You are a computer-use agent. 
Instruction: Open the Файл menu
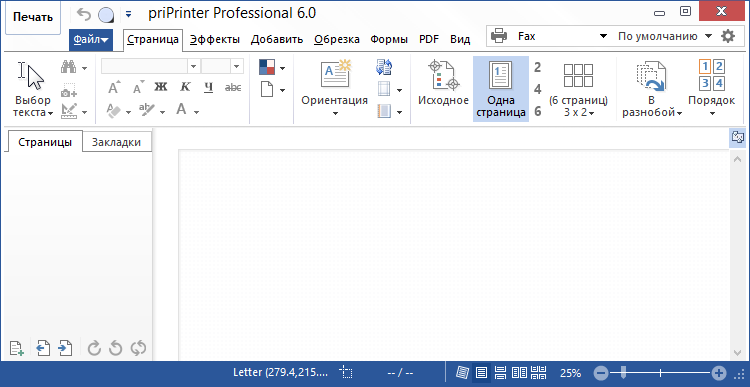91,40
